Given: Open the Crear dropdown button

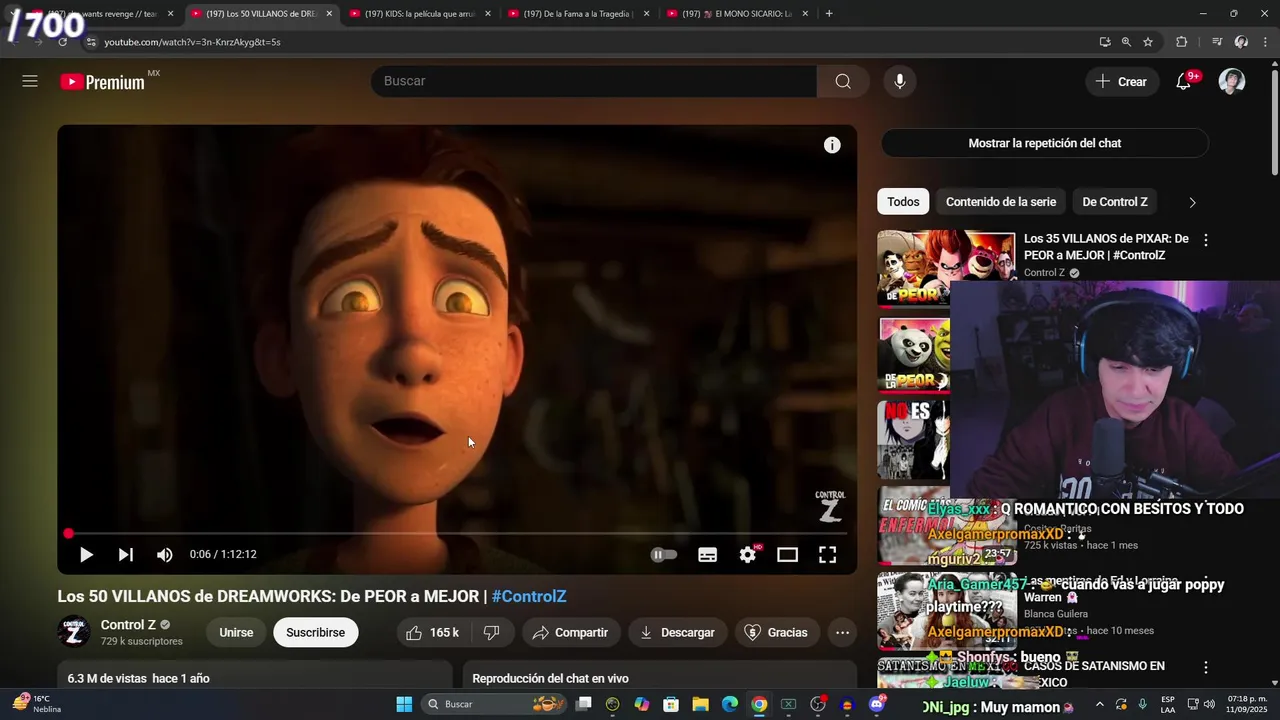Looking at the screenshot, I should (x=1121, y=81).
